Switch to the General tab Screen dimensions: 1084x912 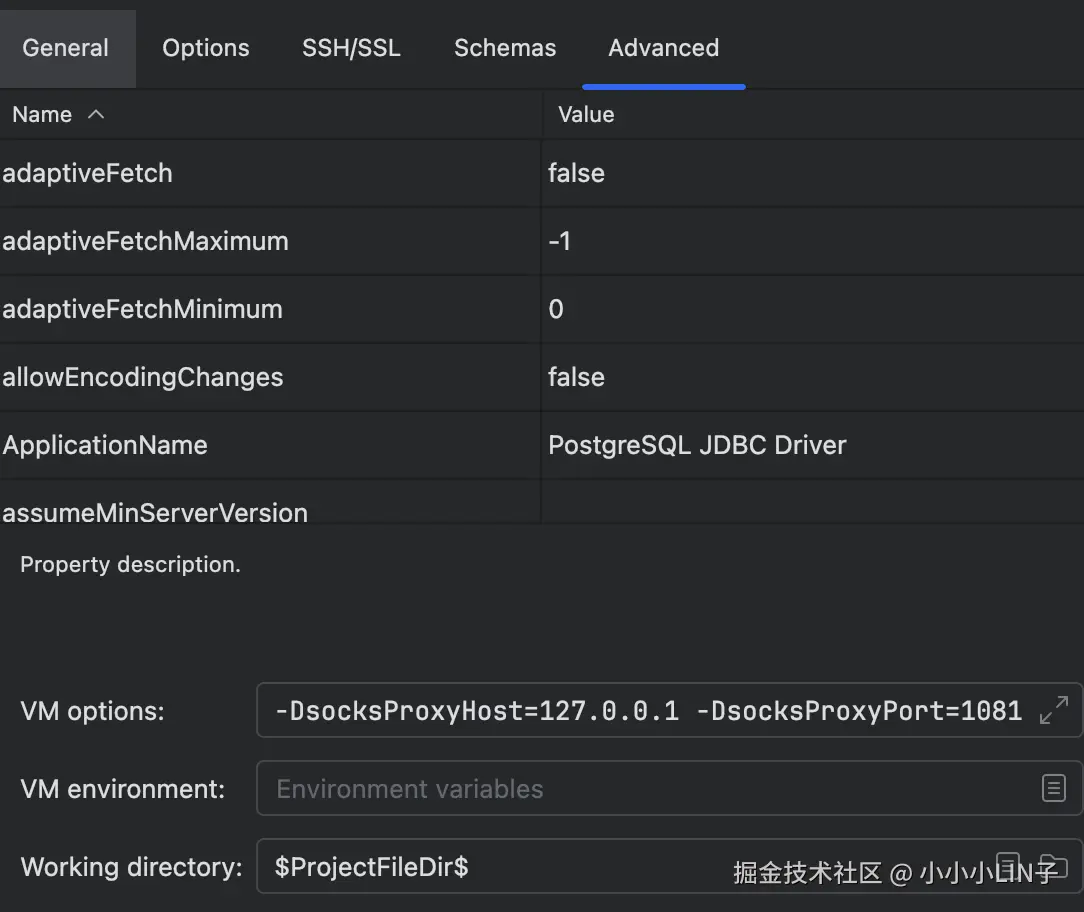pos(66,48)
